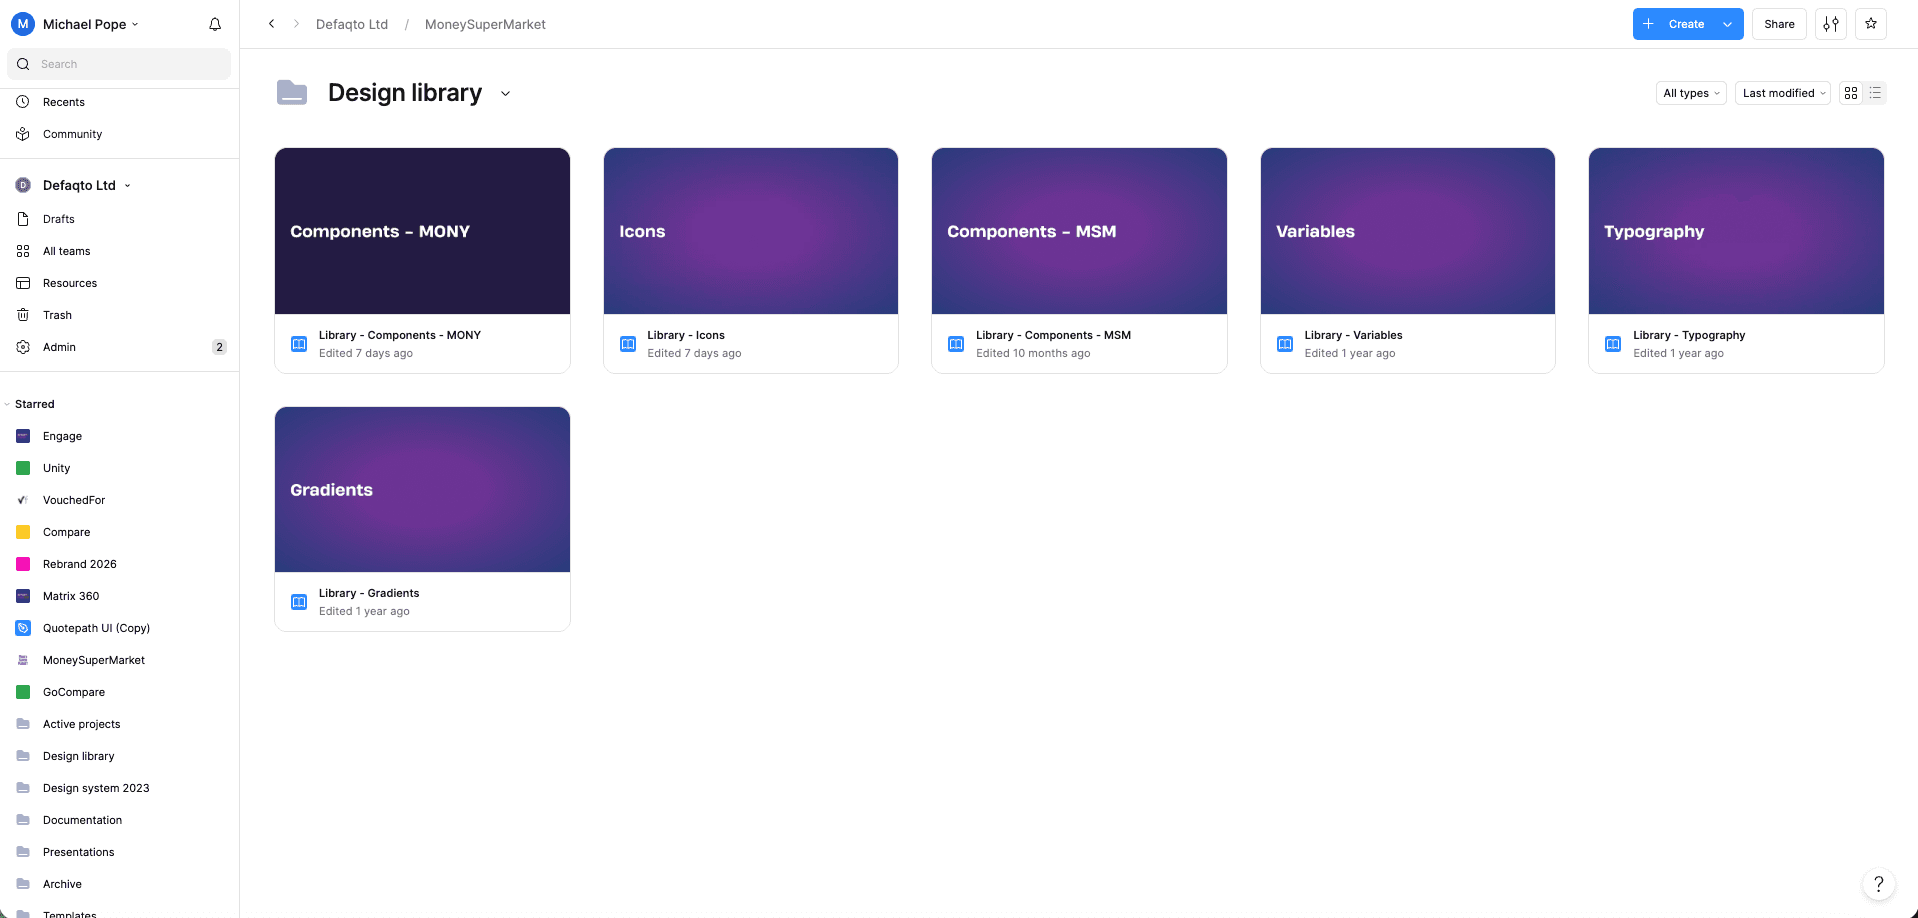Switch to grid view

tap(1851, 93)
